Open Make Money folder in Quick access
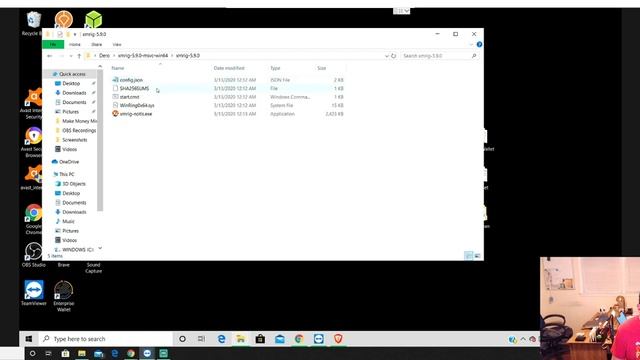Image resolution: width=640 pixels, height=360 pixels. click(79, 121)
